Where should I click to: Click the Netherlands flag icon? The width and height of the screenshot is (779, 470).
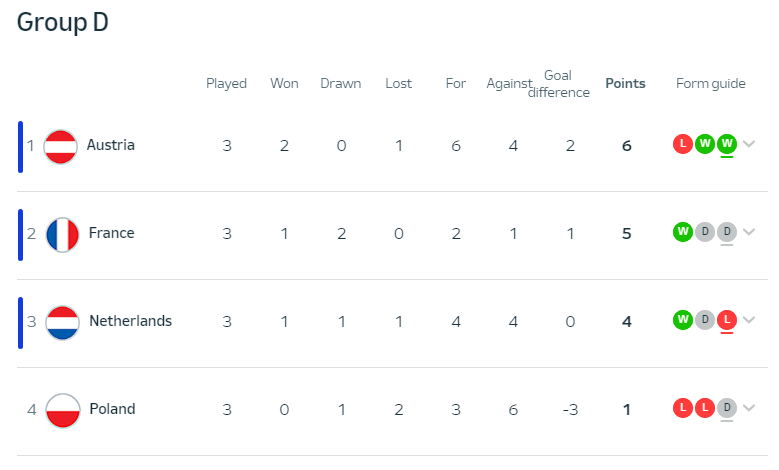point(62,322)
